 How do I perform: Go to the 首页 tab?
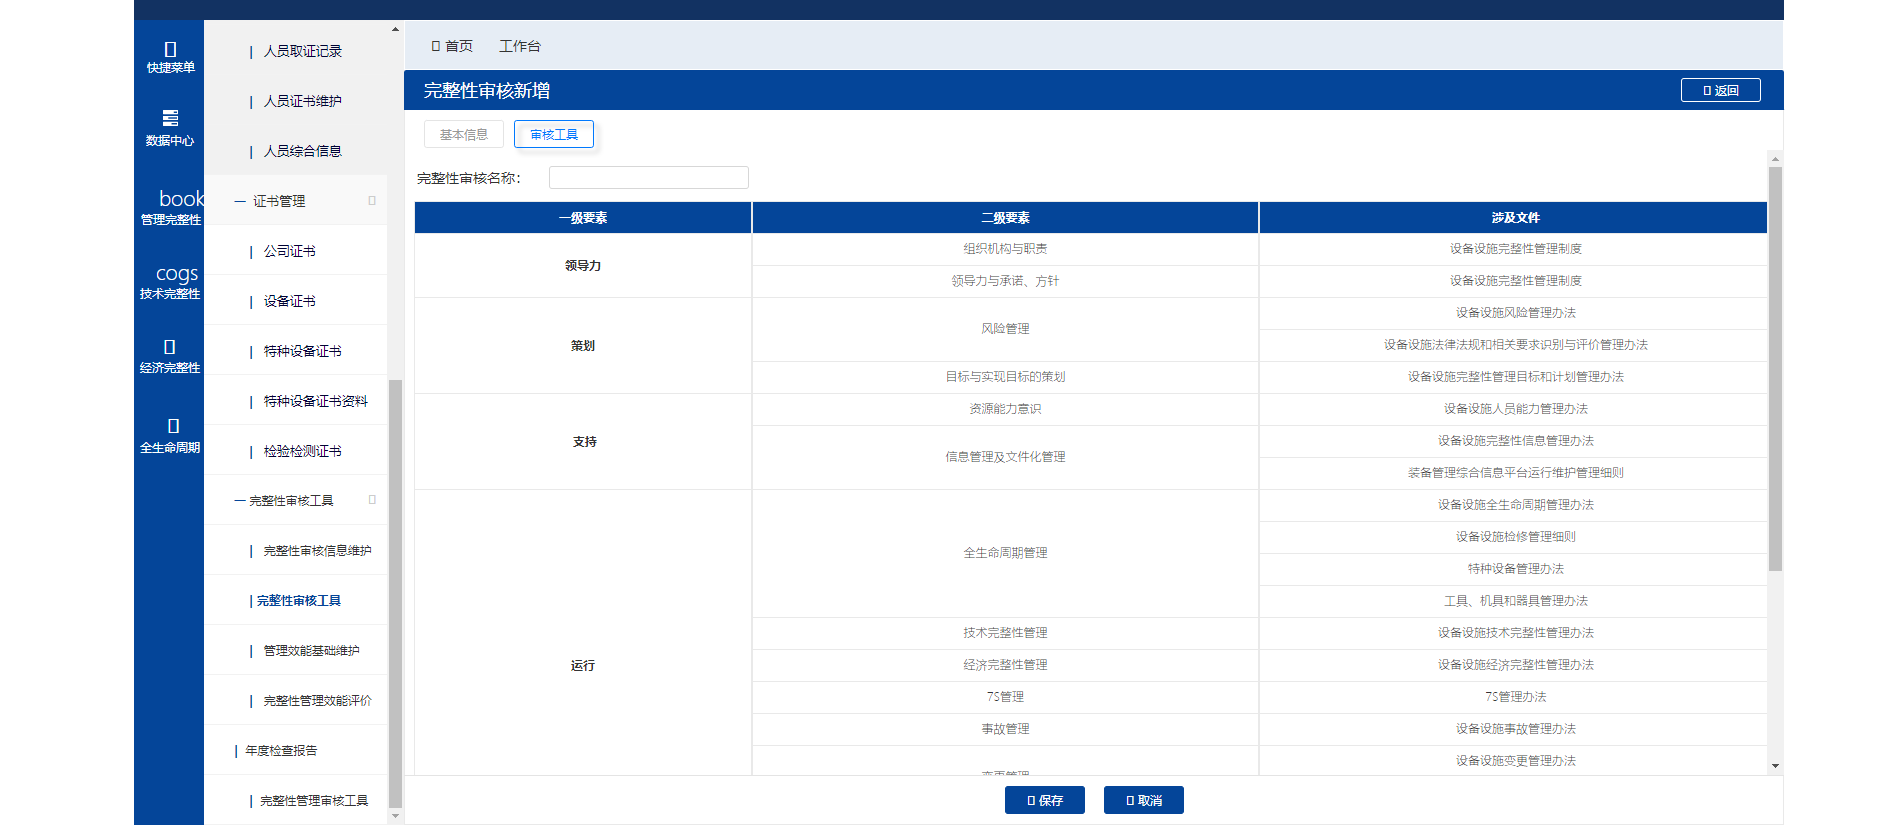[x=452, y=46]
